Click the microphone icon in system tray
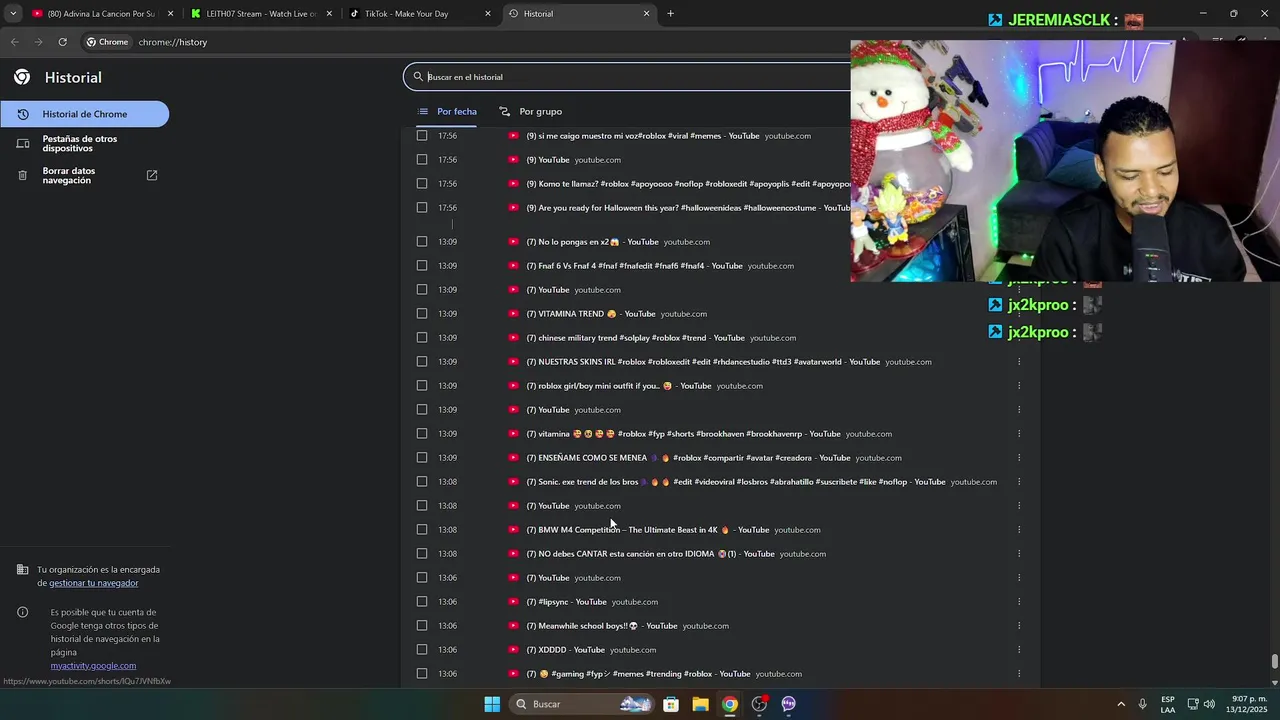 coord(1143,704)
